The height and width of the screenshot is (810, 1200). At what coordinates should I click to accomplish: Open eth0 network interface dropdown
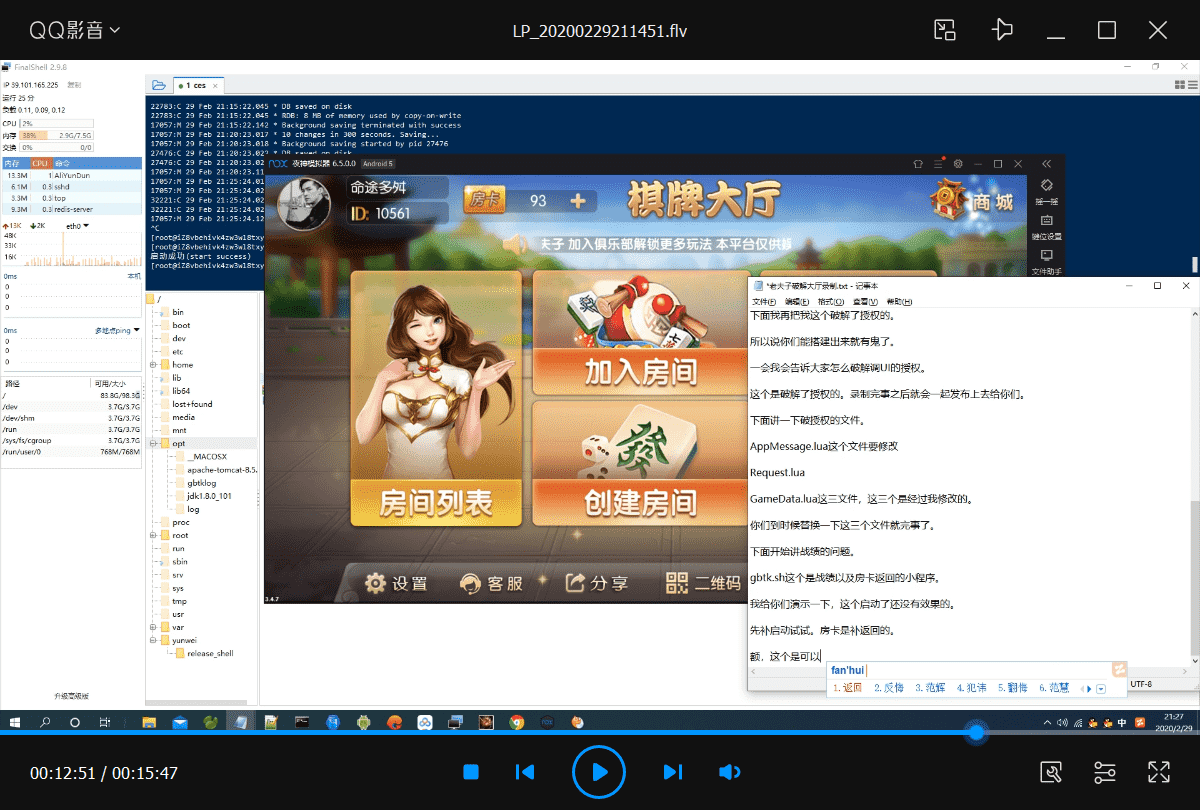(x=76, y=225)
